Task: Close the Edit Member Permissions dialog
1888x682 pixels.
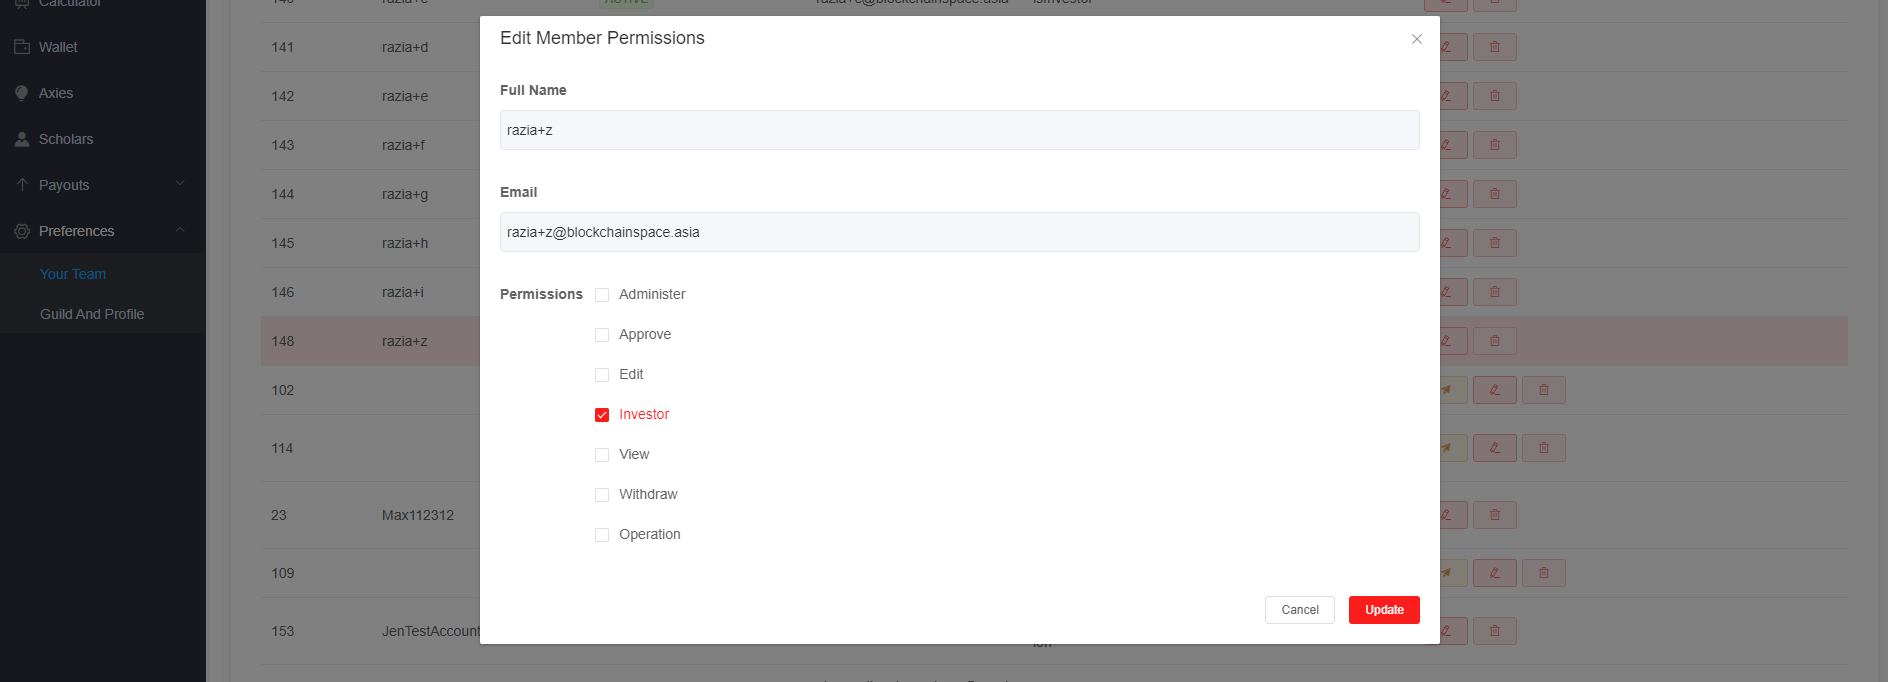Action: click(1417, 39)
